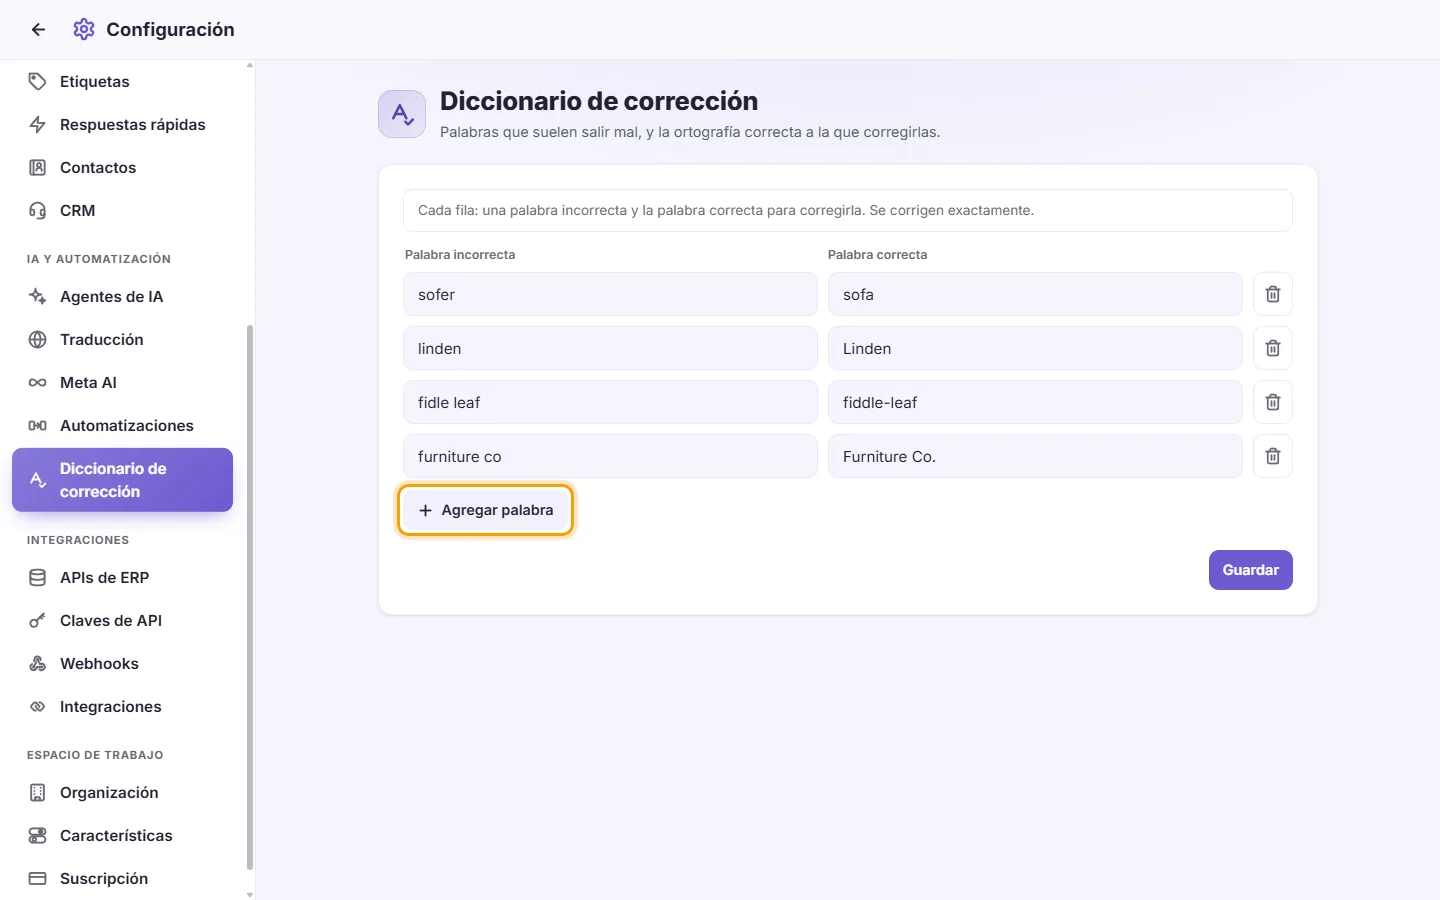Edit the correct word field 'fiddle-leaf'
The image size is (1440, 900).
coord(1035,402)
